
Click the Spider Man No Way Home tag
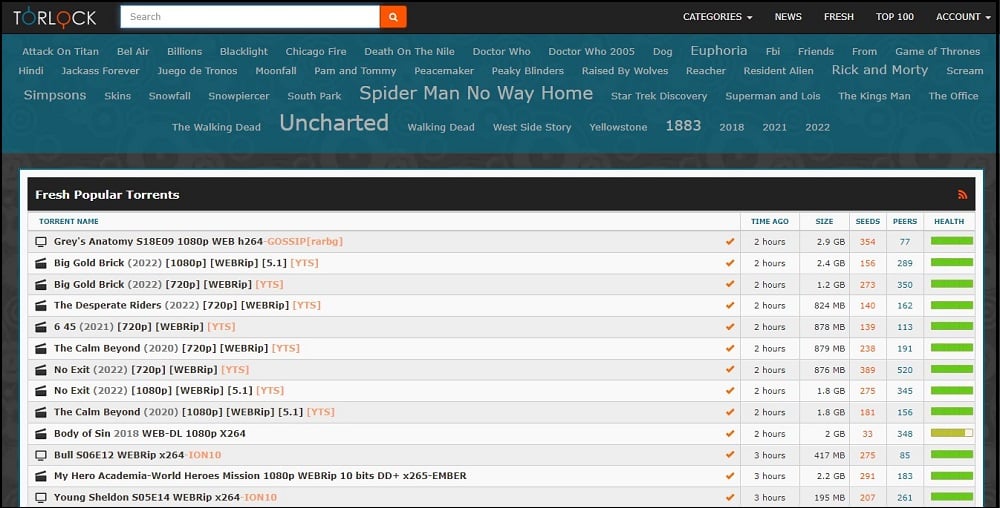point(476,94)
